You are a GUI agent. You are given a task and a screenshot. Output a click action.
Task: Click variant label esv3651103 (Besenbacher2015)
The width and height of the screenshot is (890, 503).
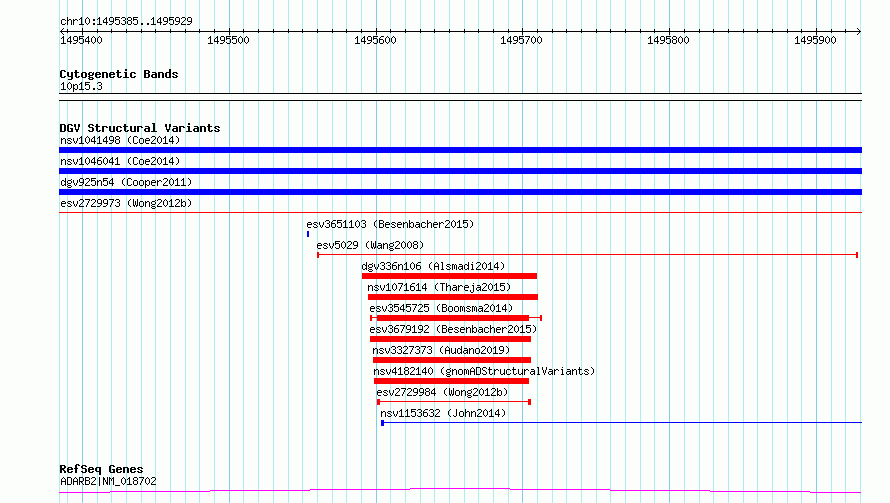(x=390, y=224)
